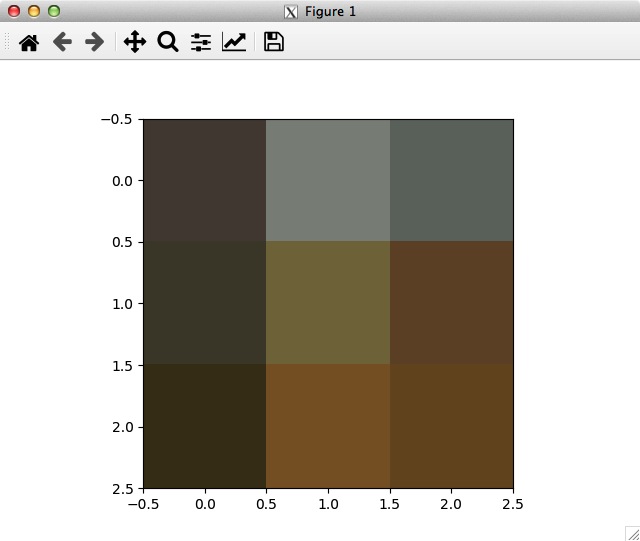
Task: Go back to previous view
Action: [x=62, y=43]
